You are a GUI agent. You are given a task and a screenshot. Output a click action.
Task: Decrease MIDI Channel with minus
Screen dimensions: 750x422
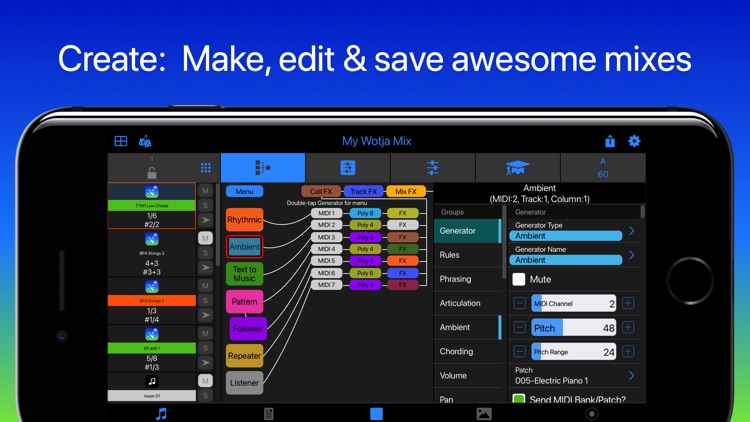519,303
